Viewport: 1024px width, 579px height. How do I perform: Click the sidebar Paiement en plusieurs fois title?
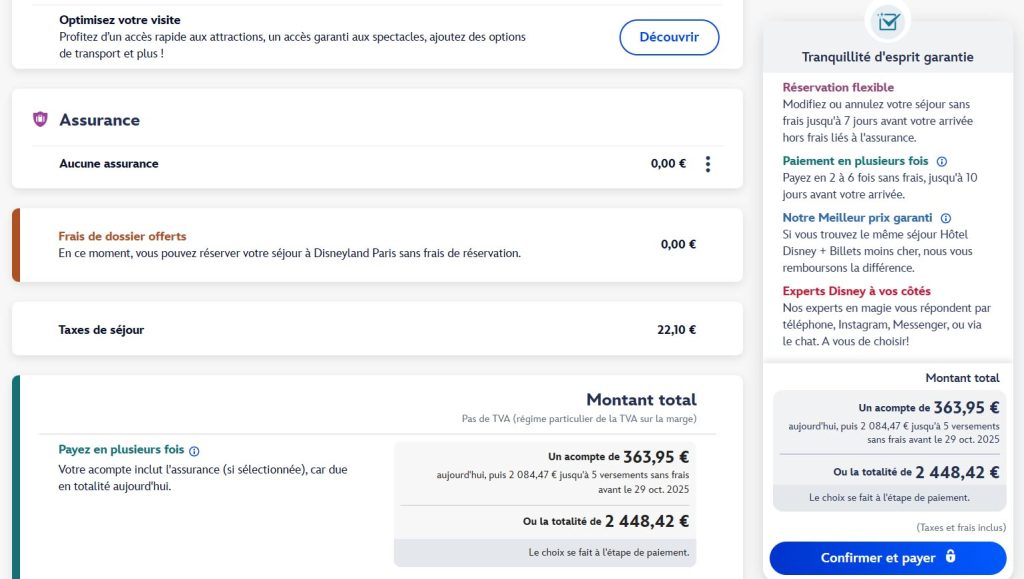click(855, 161)
